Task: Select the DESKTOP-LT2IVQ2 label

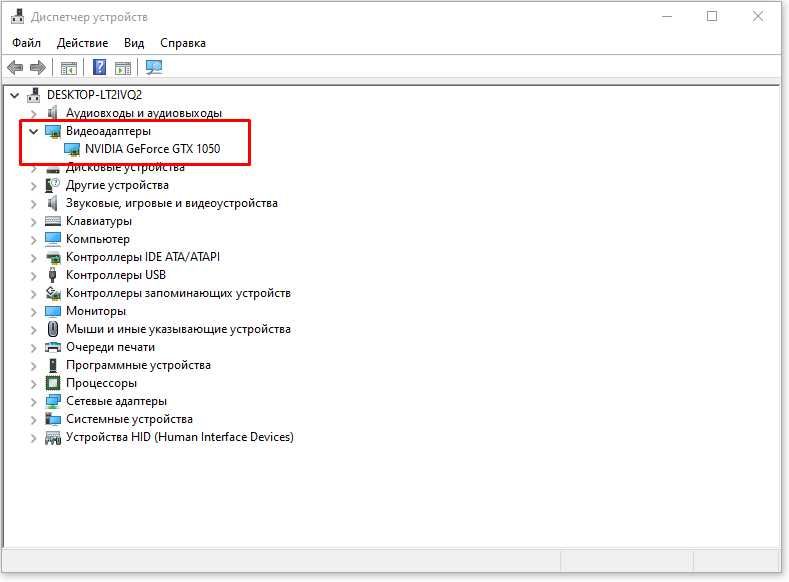Action: pos(95,95)
